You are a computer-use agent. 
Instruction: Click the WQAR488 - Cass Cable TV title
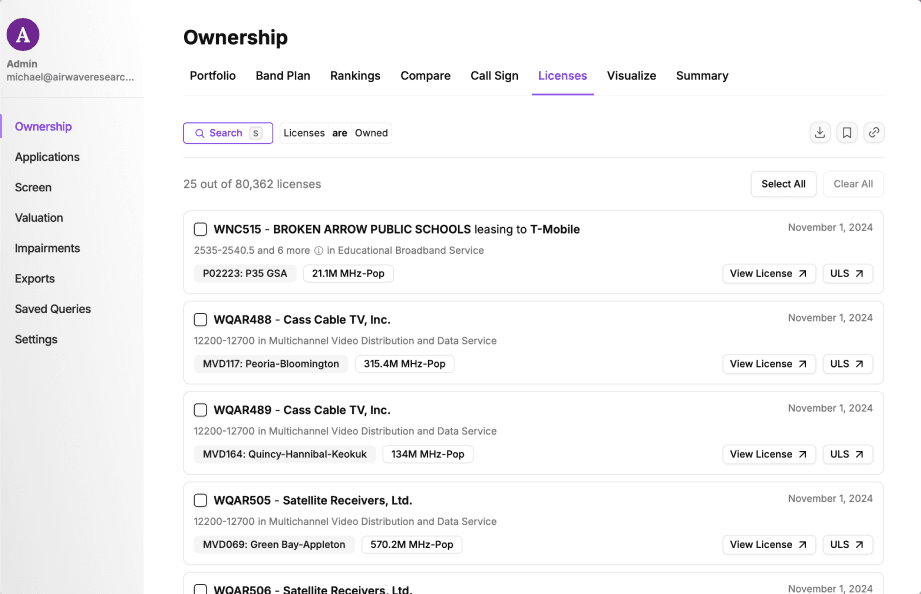coord(302,320)
